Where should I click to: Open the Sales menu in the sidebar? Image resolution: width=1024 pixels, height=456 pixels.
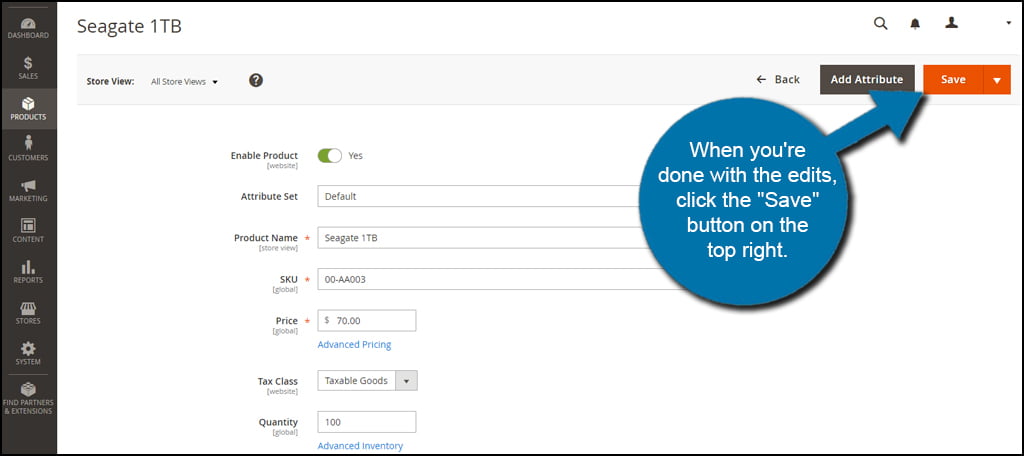coord(28,68)
